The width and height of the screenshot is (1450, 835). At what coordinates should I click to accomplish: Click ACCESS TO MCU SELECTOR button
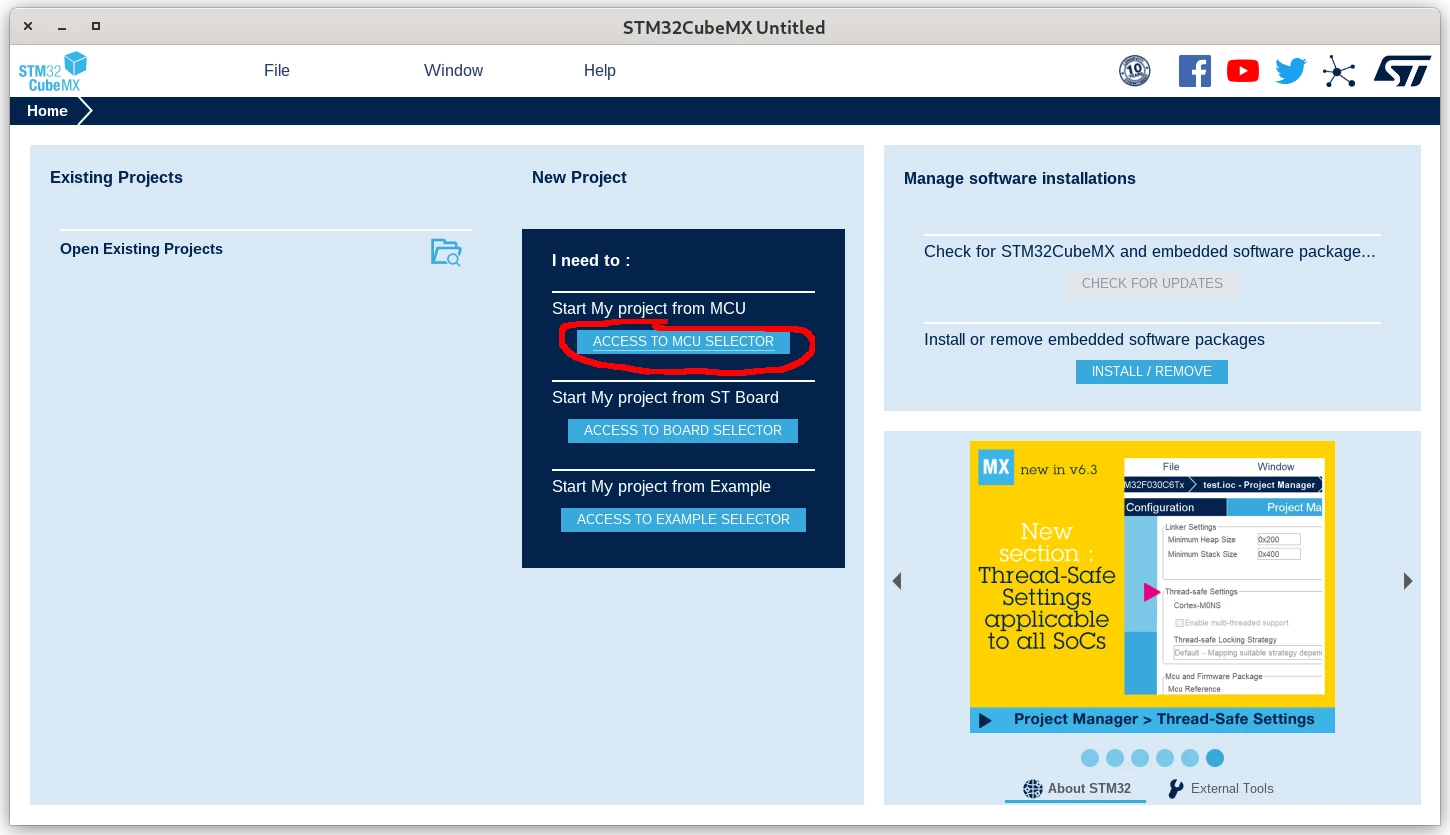pos(683,342)
